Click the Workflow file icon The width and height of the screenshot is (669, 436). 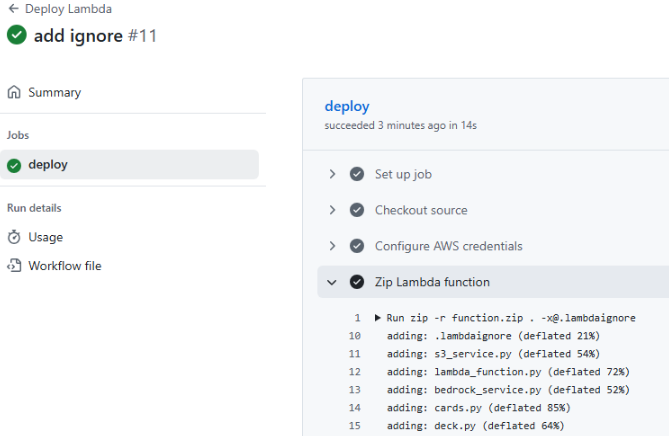14,266
